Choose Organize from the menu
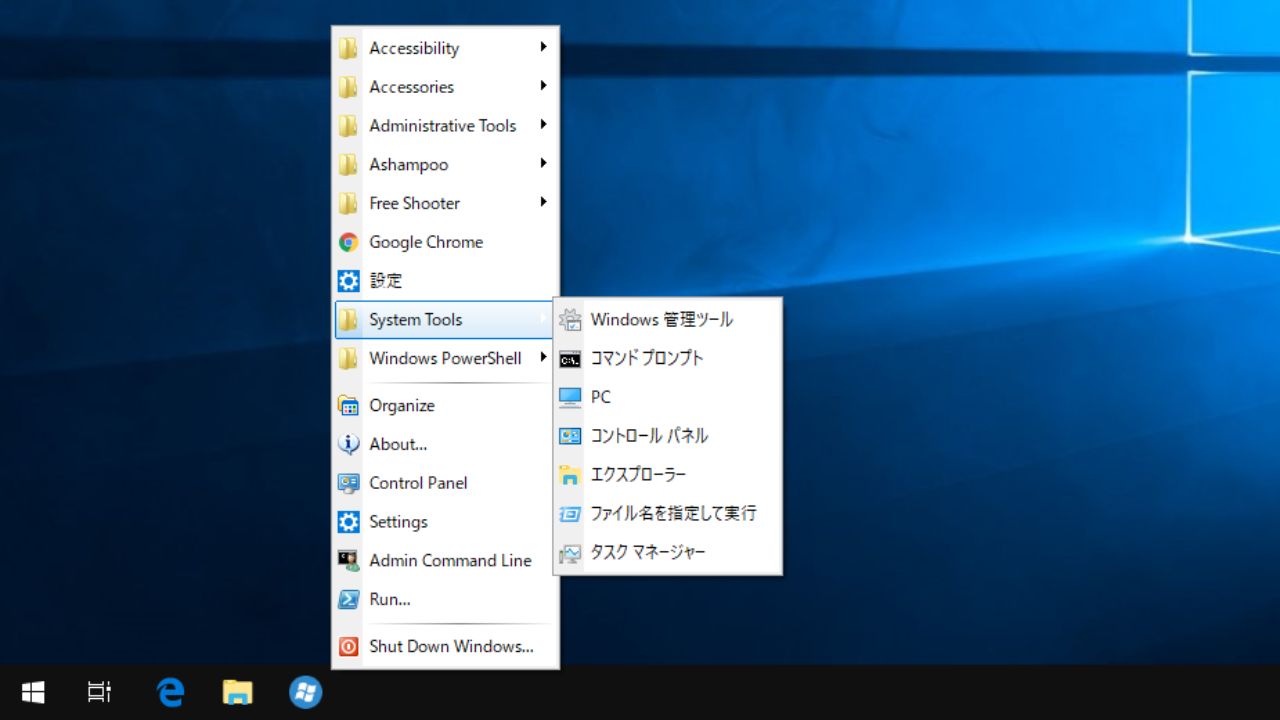 click(445, 405)
